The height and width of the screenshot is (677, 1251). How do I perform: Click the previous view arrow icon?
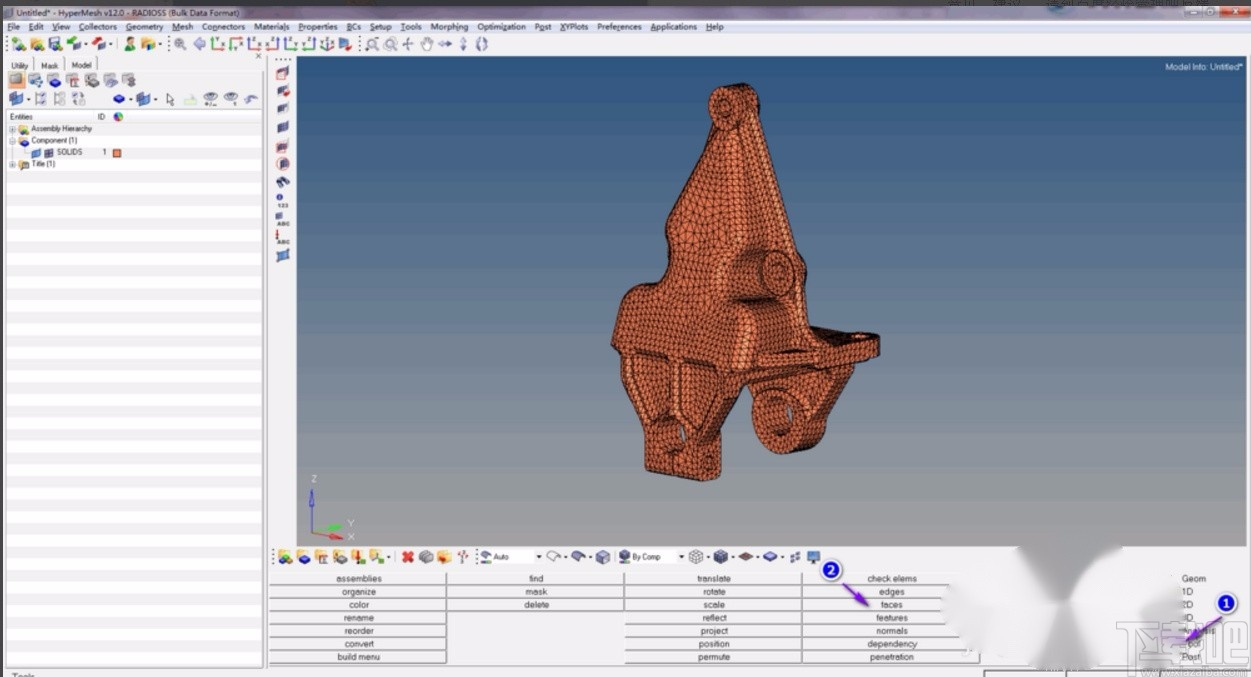(x=199, y=44)
